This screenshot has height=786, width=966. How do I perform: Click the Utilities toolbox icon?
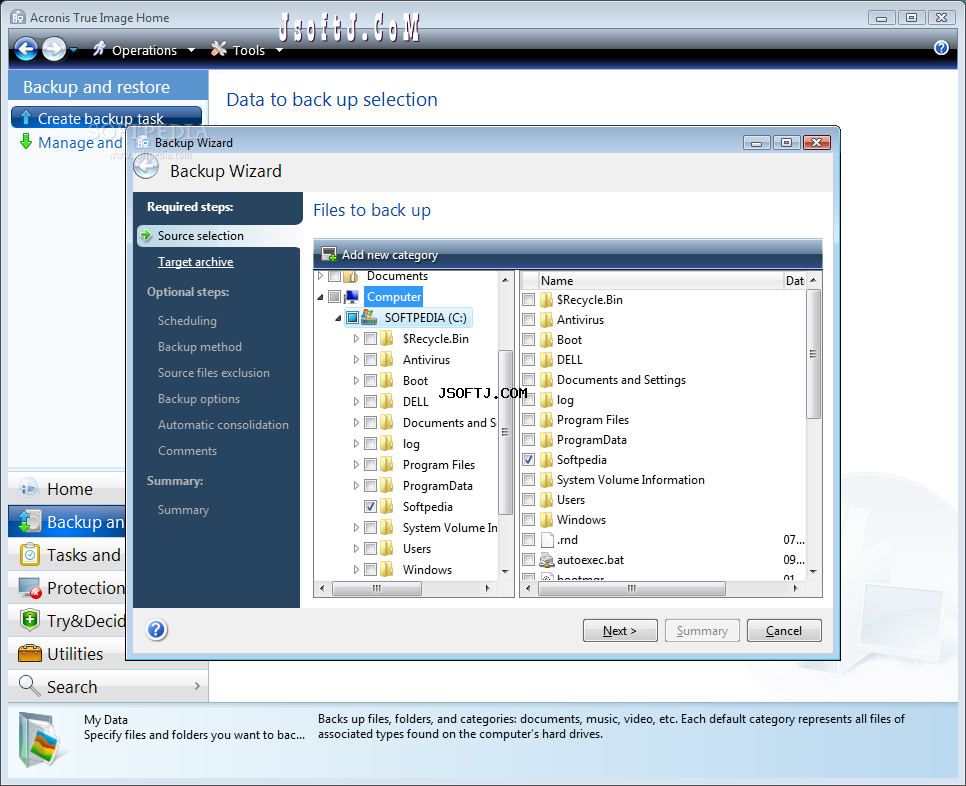[x=30, y=653]
